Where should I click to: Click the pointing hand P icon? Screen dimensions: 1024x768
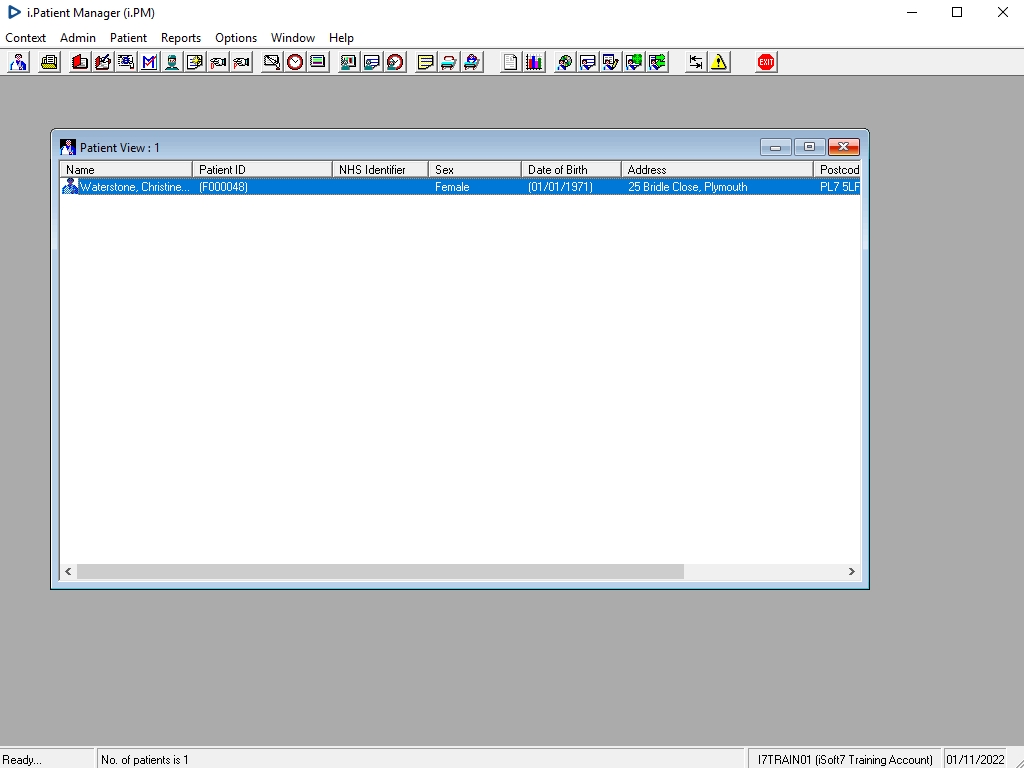[x=241, y=62]
